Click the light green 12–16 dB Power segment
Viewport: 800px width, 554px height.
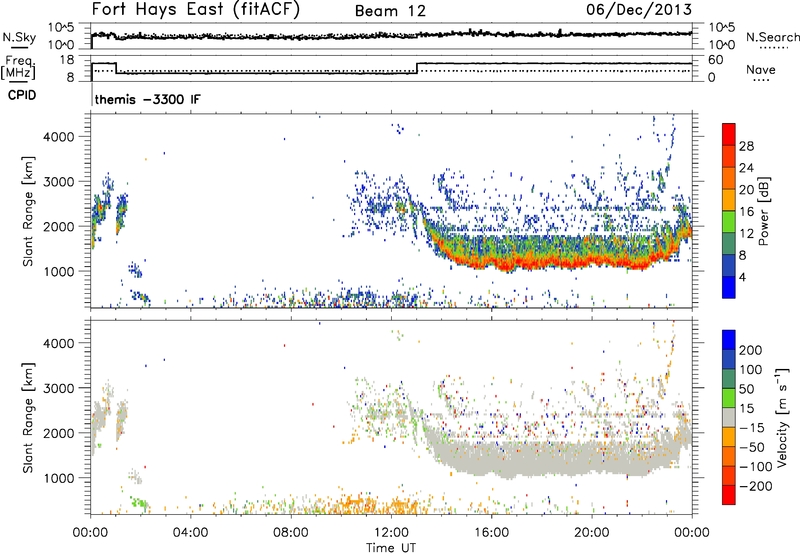[729, 222]
